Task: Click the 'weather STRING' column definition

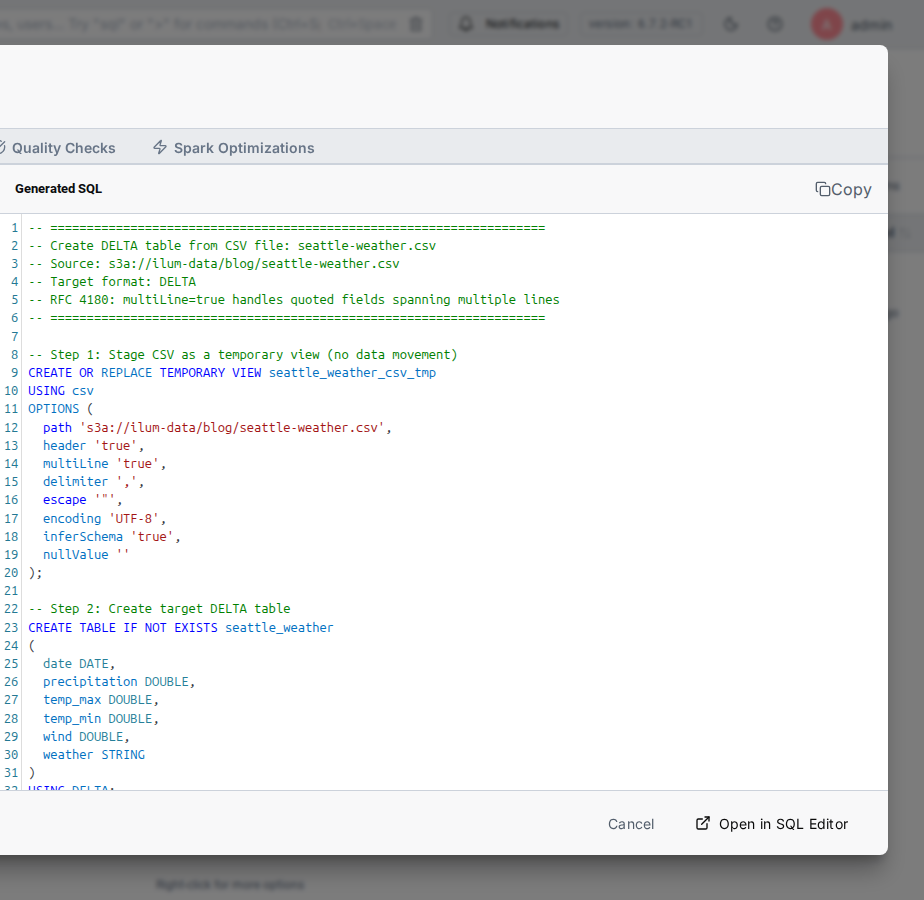Action: (94, 754)
